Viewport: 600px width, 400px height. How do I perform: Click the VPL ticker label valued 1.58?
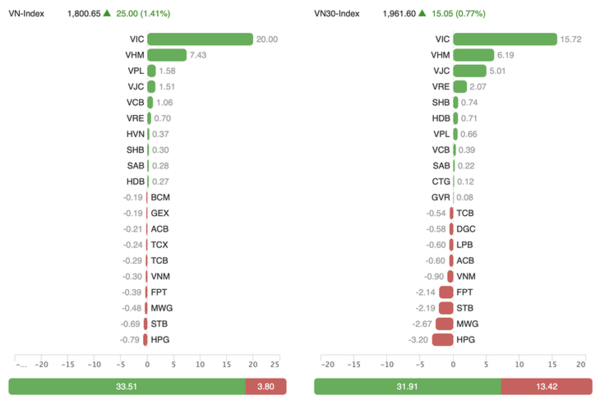click(136, 71)
